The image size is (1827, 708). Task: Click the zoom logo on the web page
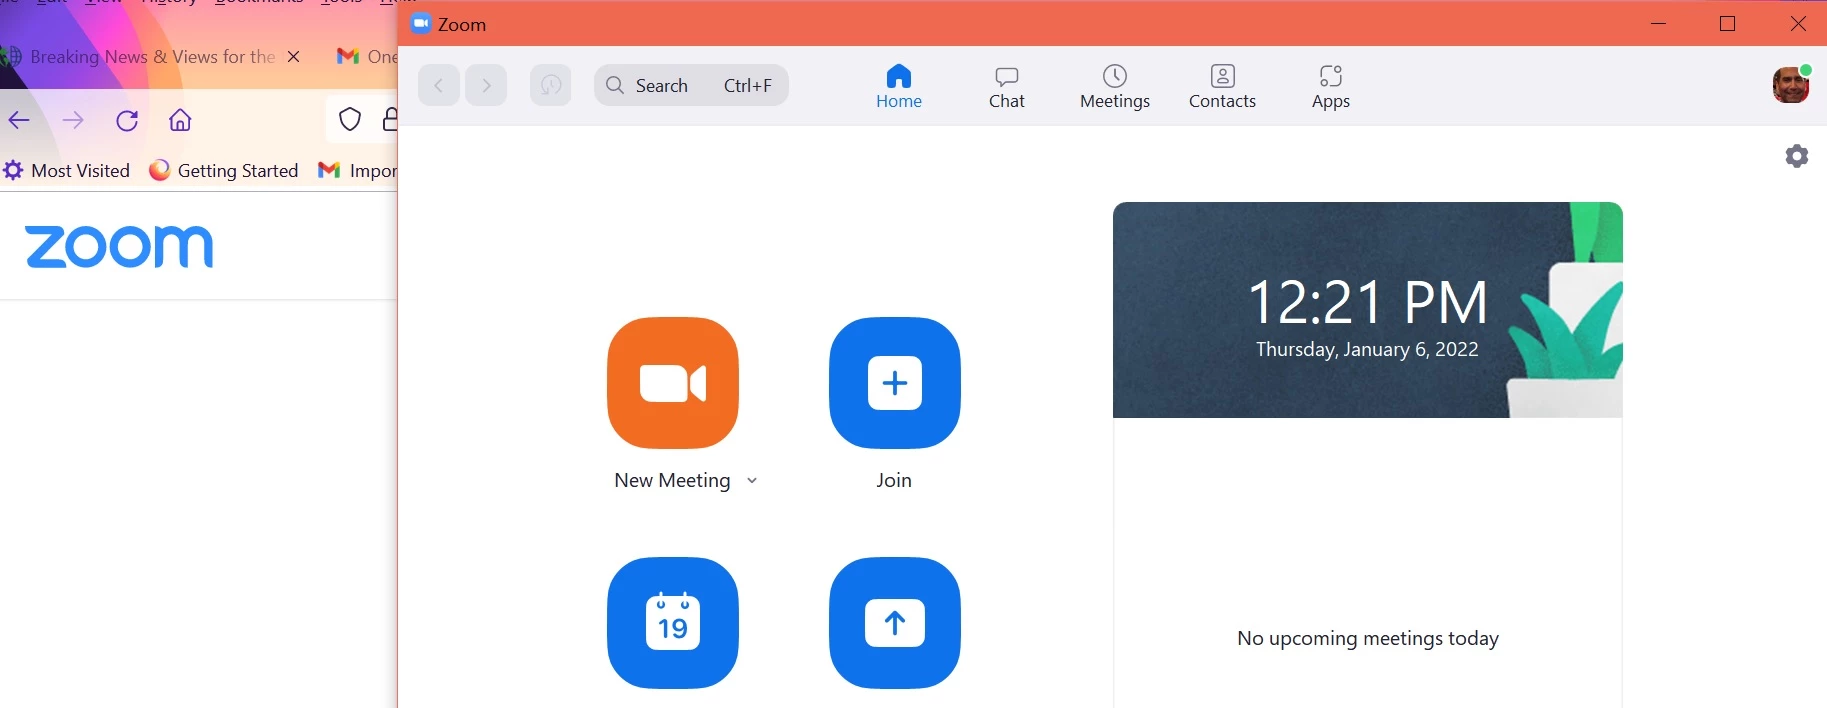(119, 246)
